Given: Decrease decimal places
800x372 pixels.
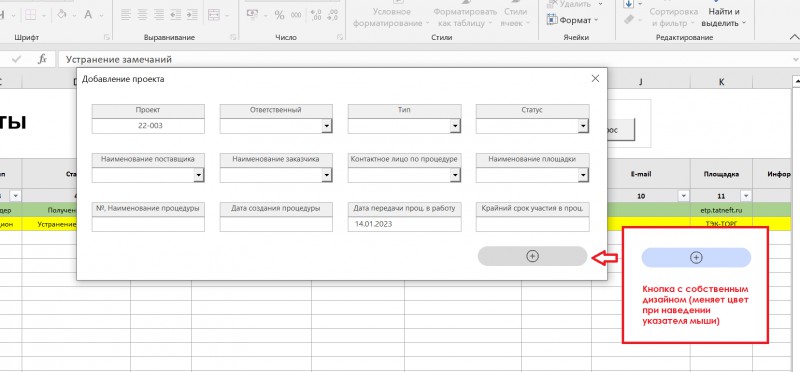Looking at the screenshot, I should 333,15.
